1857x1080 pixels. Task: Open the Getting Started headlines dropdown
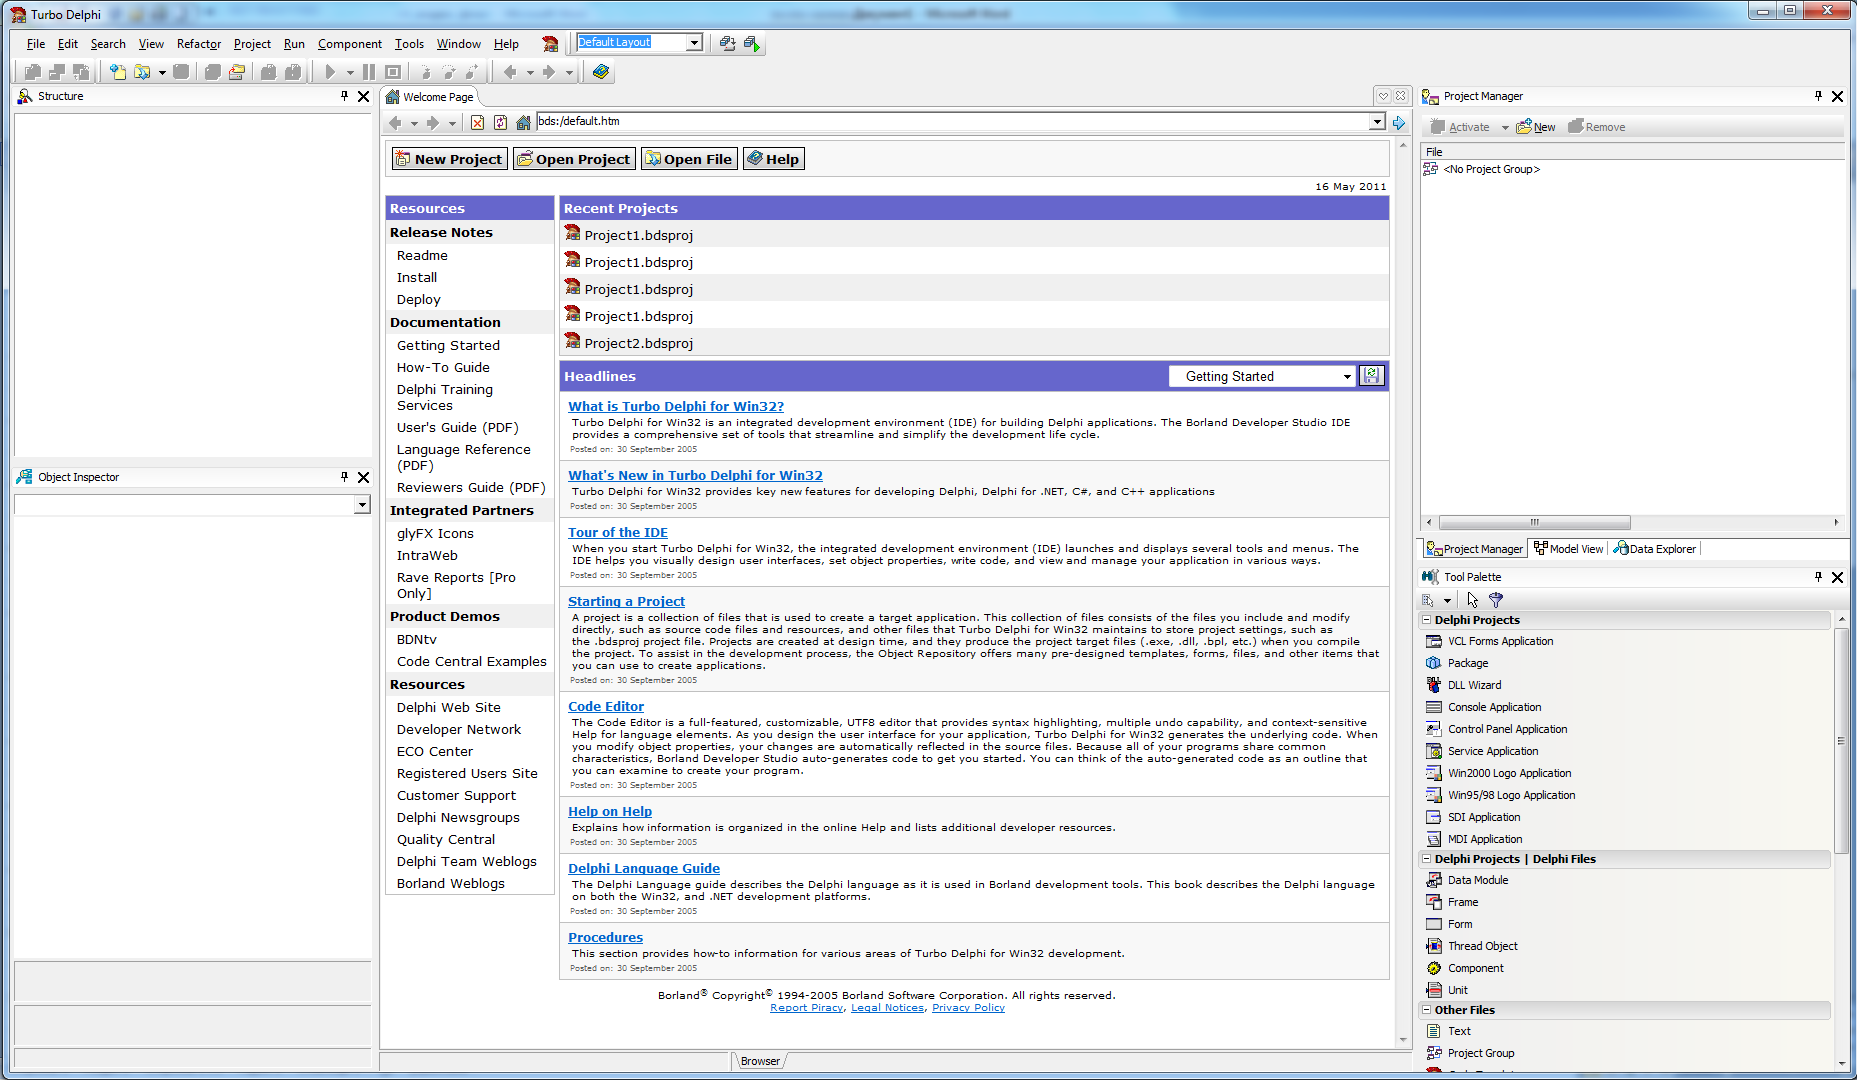coord(1347,376)
